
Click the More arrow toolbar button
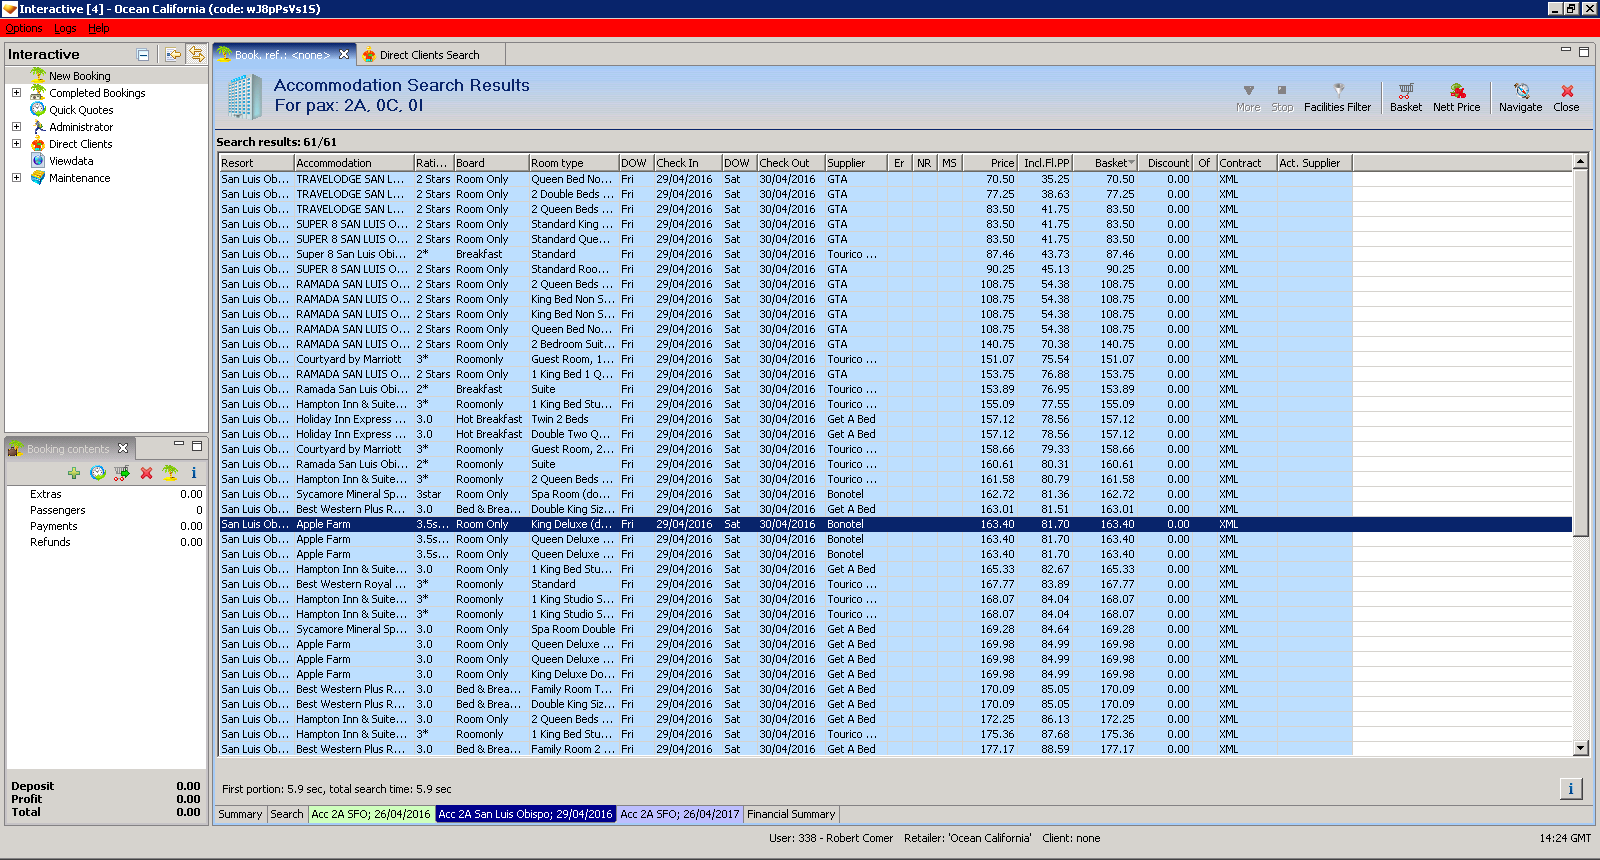click(x=1248, y=97)
